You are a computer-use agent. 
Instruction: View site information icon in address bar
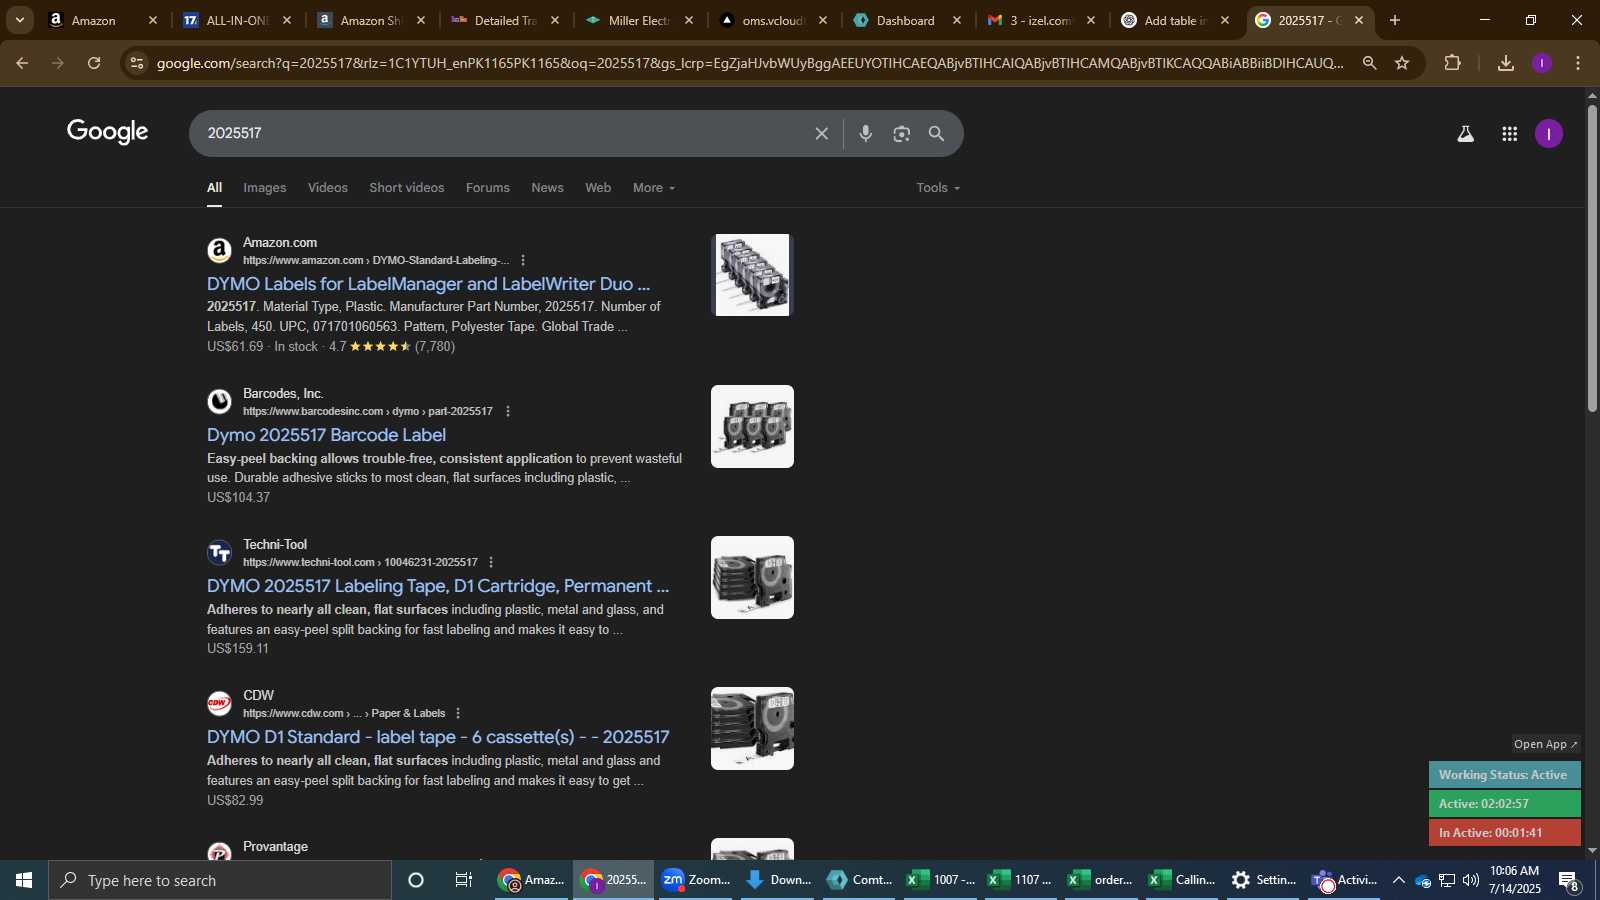click(137, 63)
